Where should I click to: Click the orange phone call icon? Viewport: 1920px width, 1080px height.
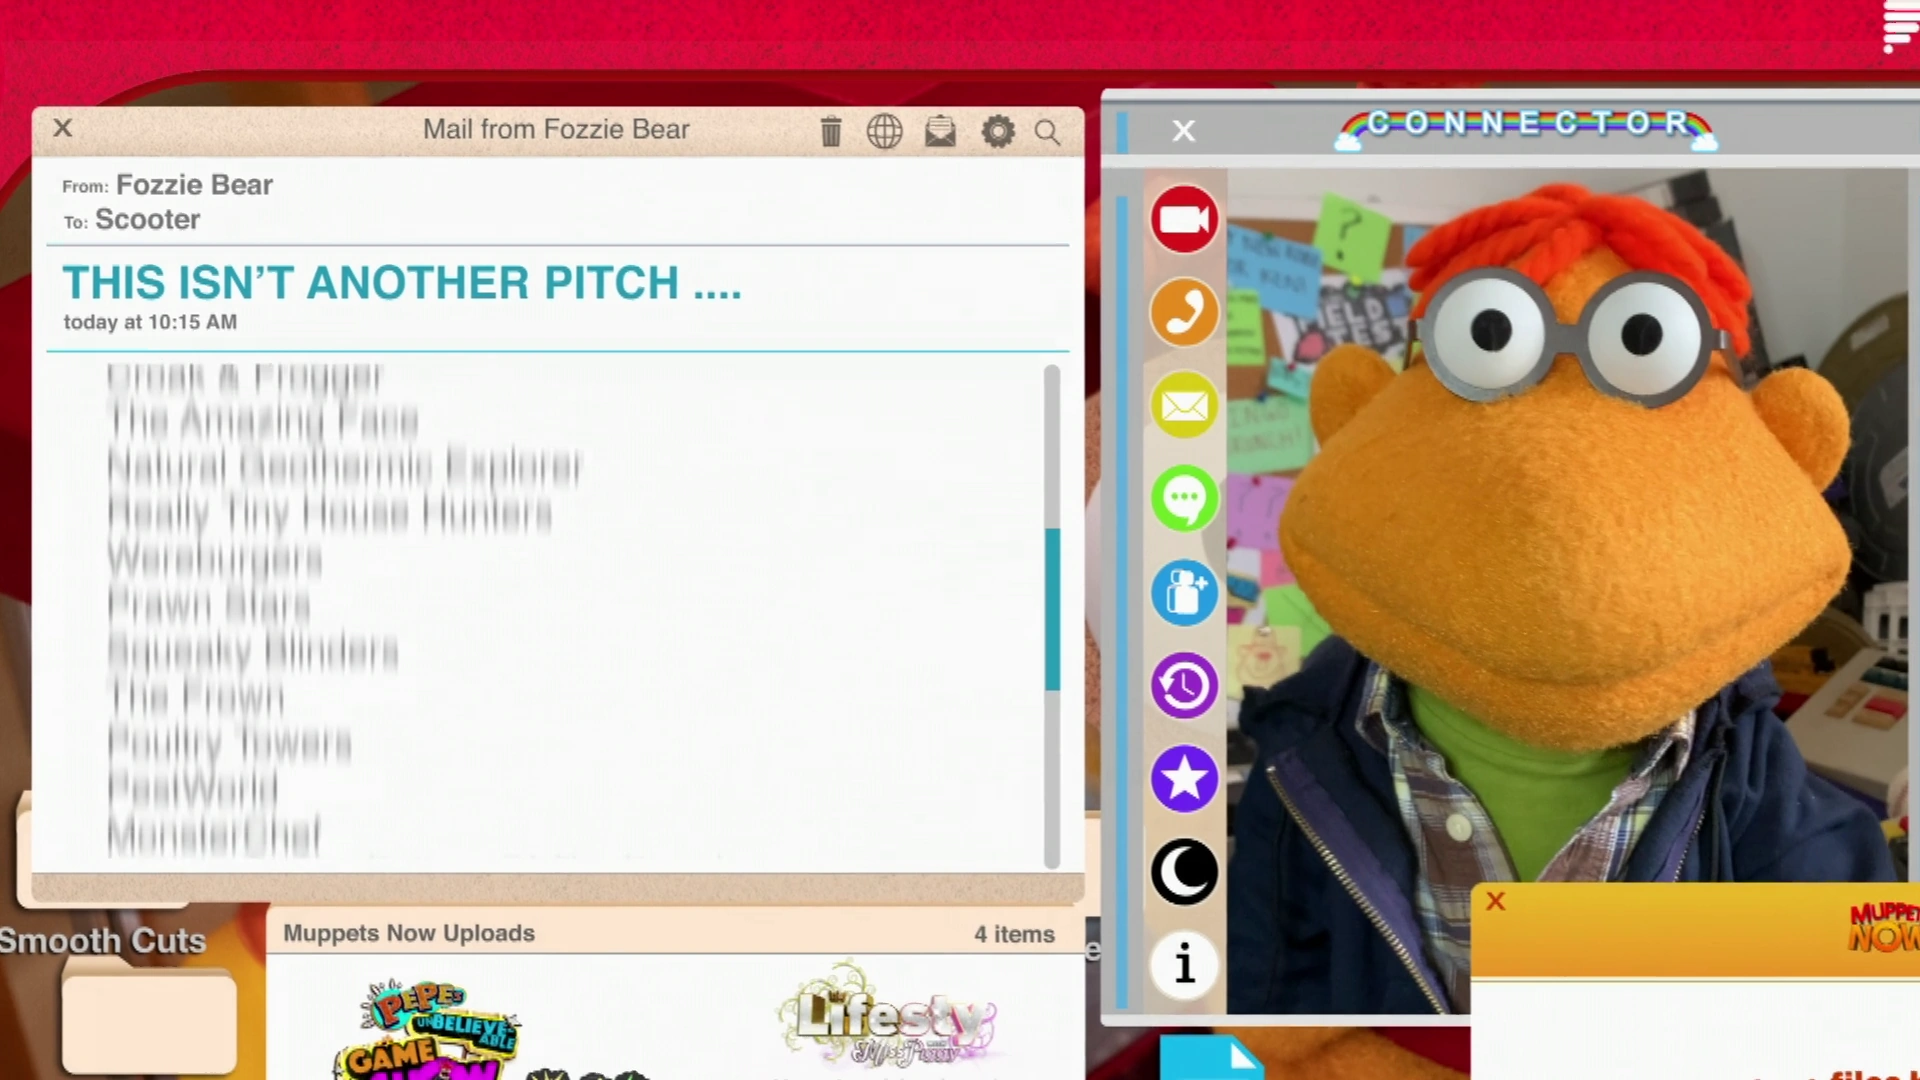(x=1184, y=312)
